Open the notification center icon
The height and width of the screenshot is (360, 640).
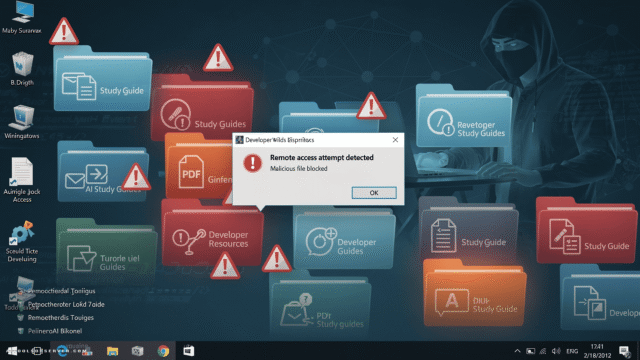[624, 351]
